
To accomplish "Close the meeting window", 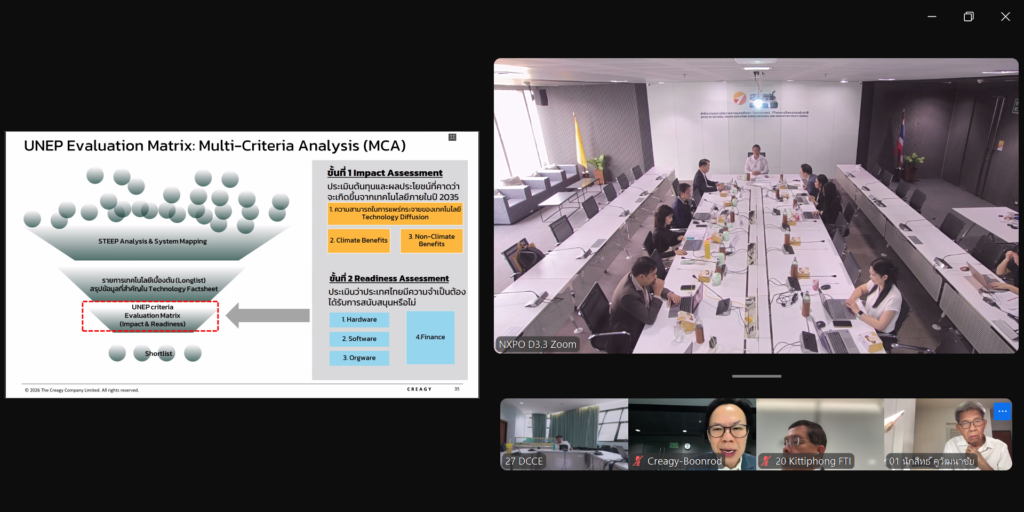I will click(1005, 16).
